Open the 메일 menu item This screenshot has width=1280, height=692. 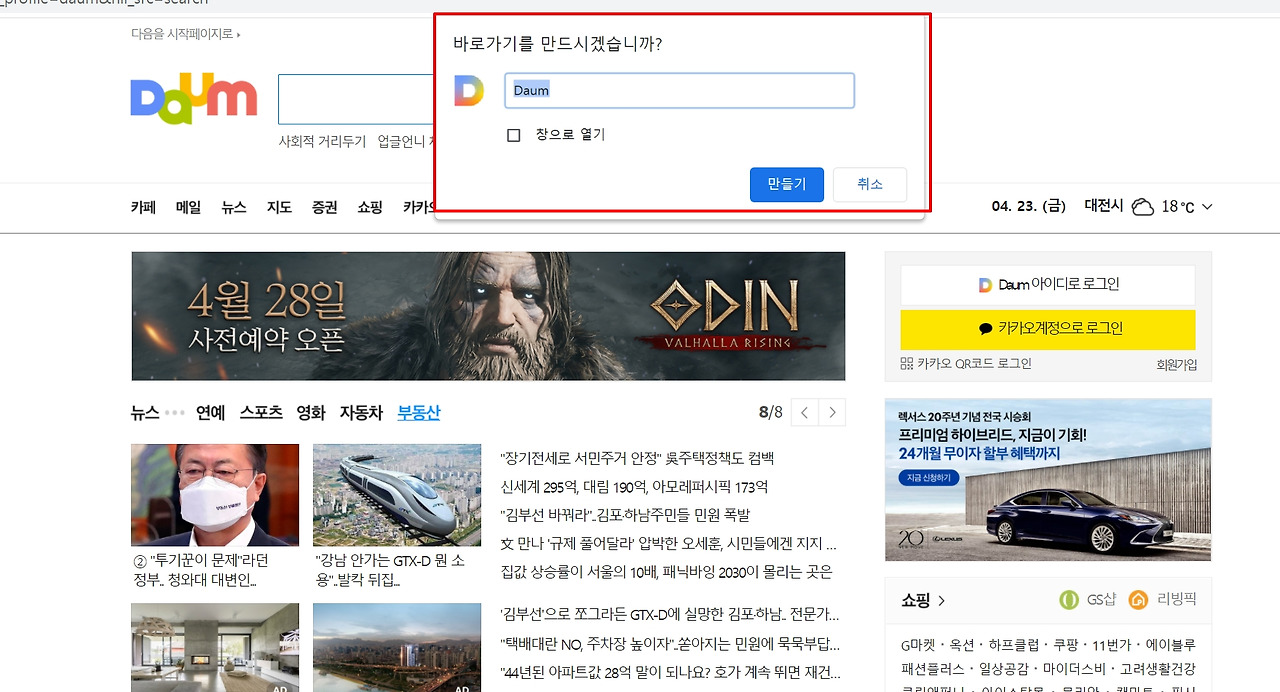pyautogui.click(x=187, y=207)
